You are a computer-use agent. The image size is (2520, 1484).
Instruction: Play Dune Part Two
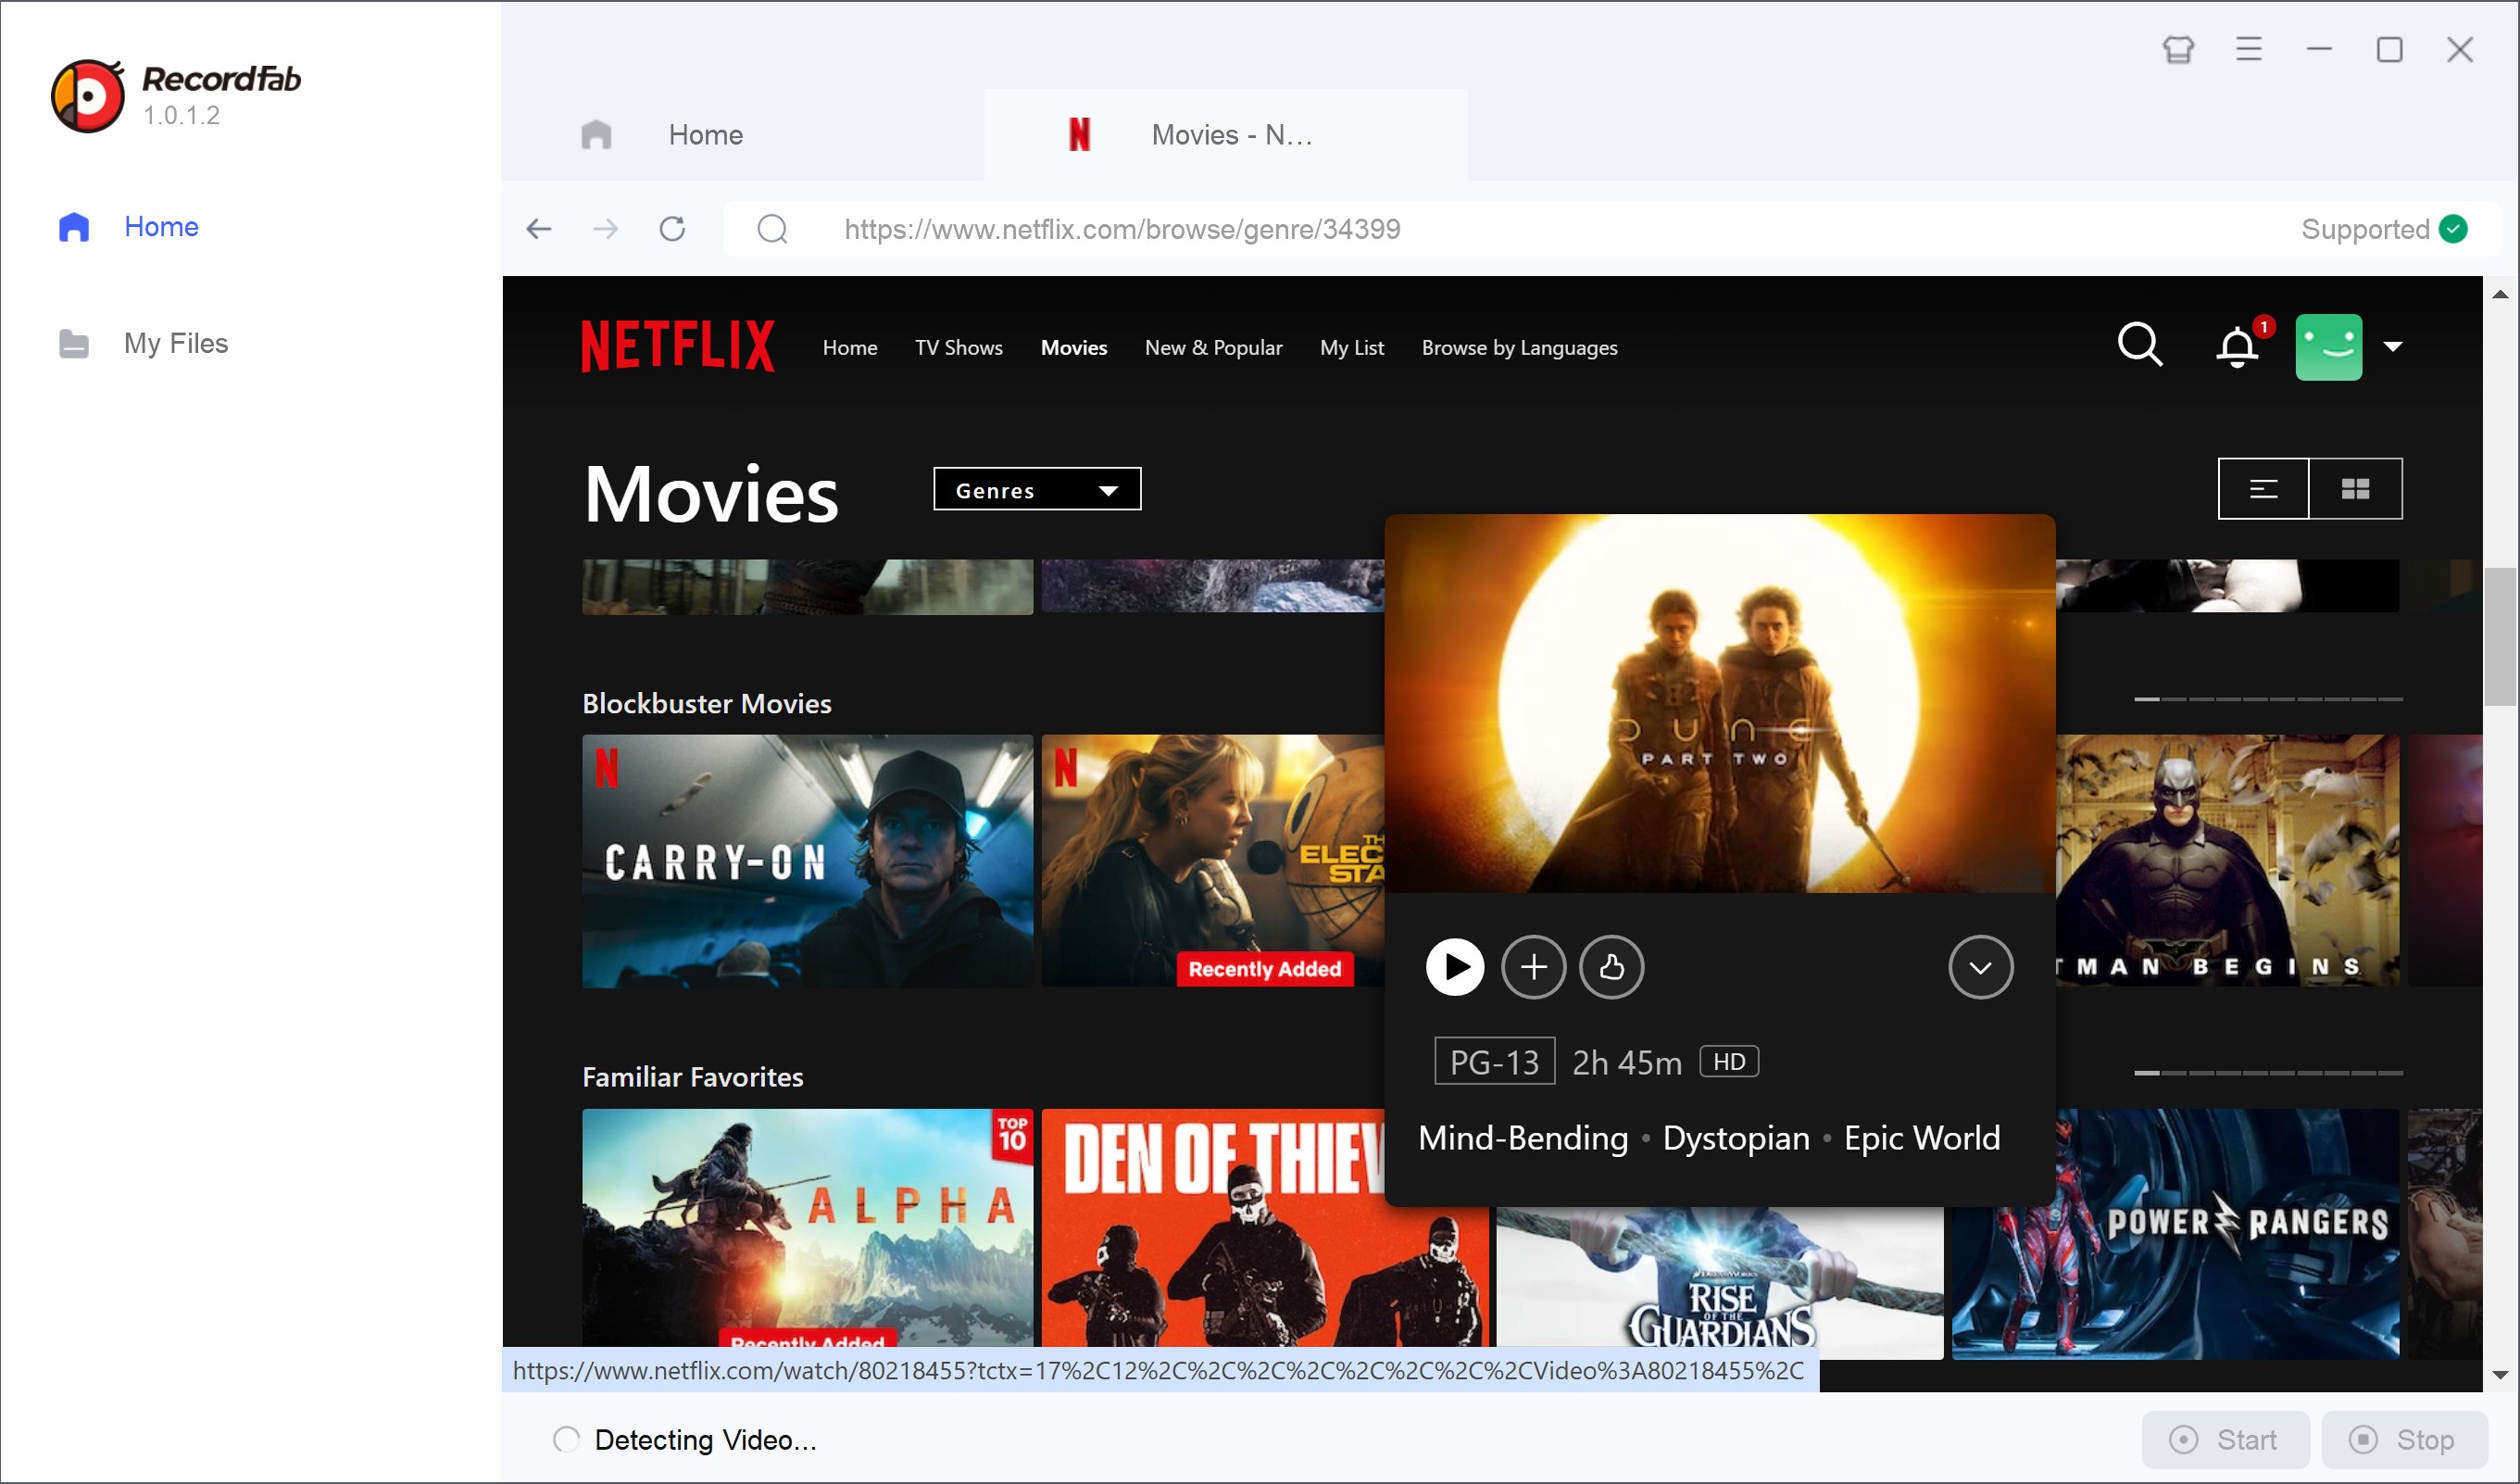1455,967
